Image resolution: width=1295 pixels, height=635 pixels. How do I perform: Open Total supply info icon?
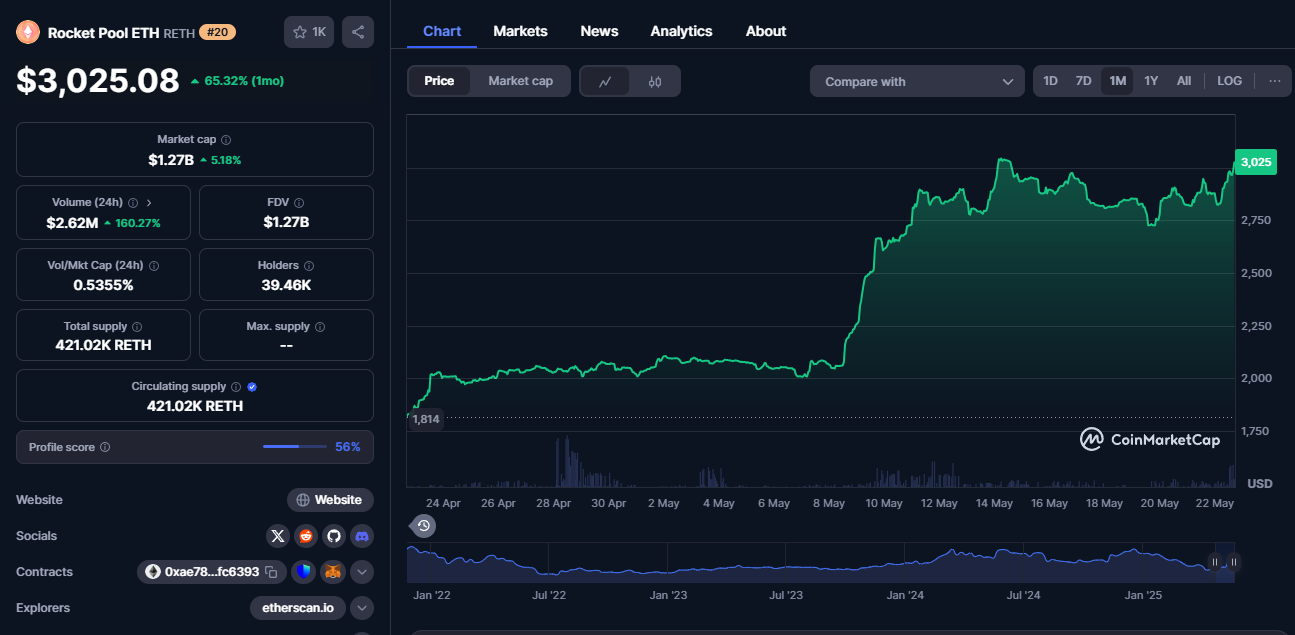coord(137,327)
